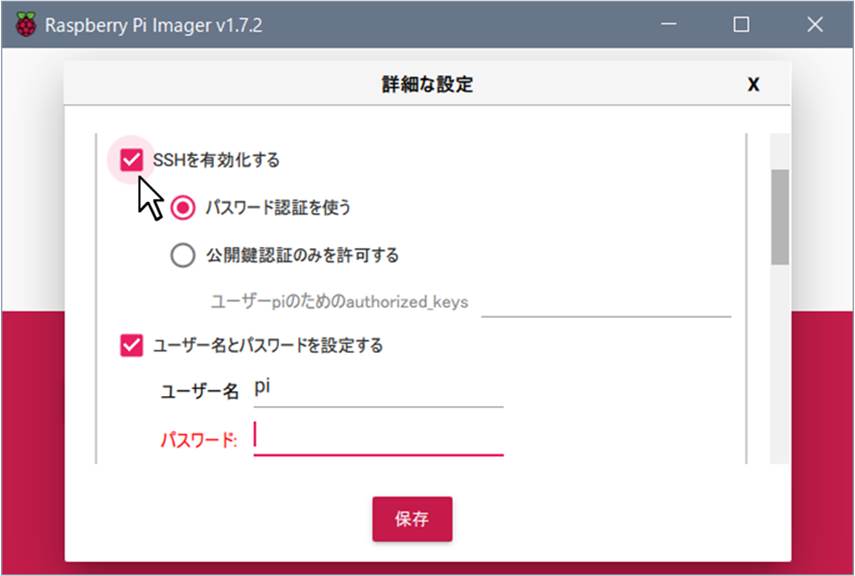Viewport: 855px width, 576px height.
Task: Select 公開鍵認証のみを許可する radio option
Action: tap(183, 255)
